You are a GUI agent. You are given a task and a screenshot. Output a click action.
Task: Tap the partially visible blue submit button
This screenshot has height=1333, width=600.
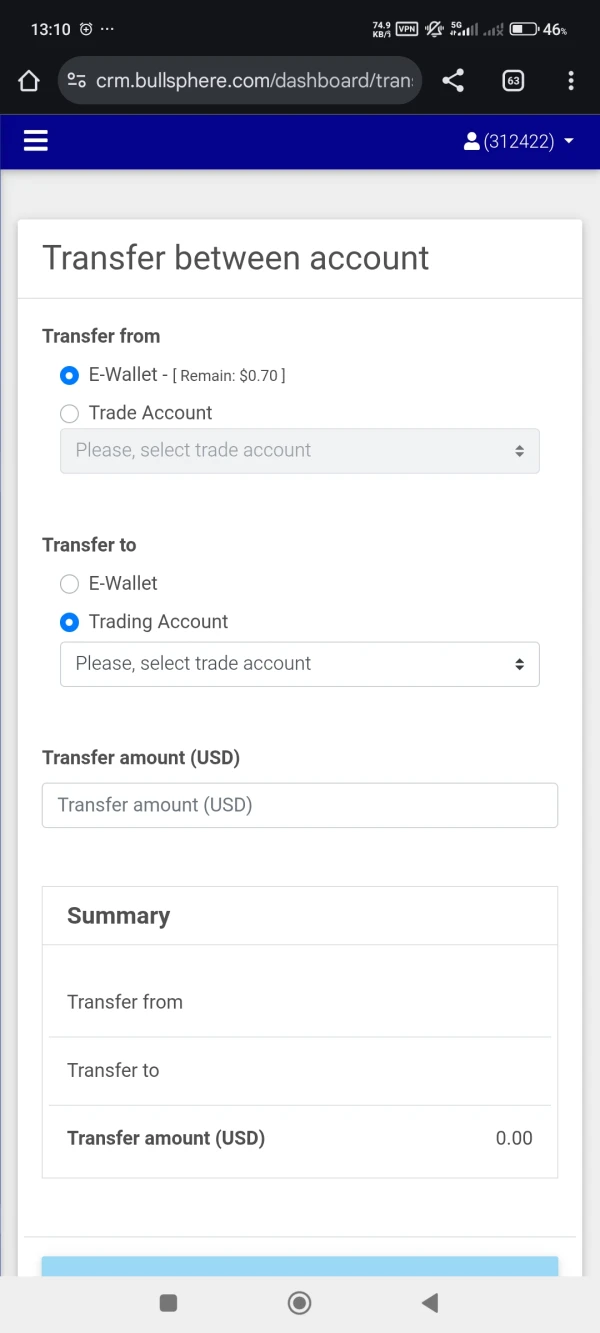point(299,1266)
